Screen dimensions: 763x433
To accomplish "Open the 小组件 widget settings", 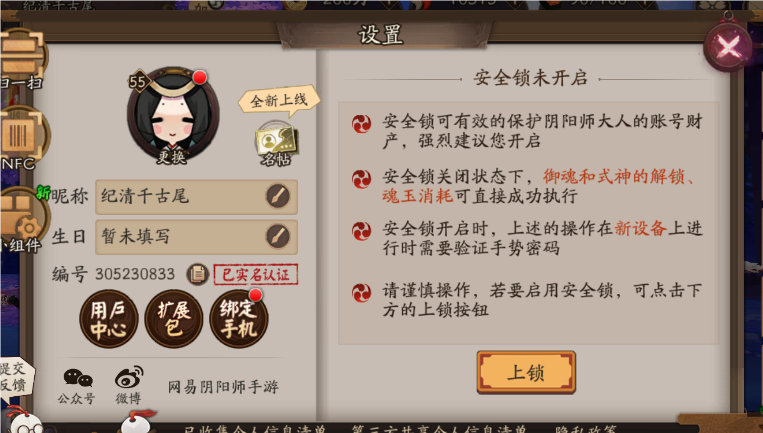I will [x=21, y=221].
